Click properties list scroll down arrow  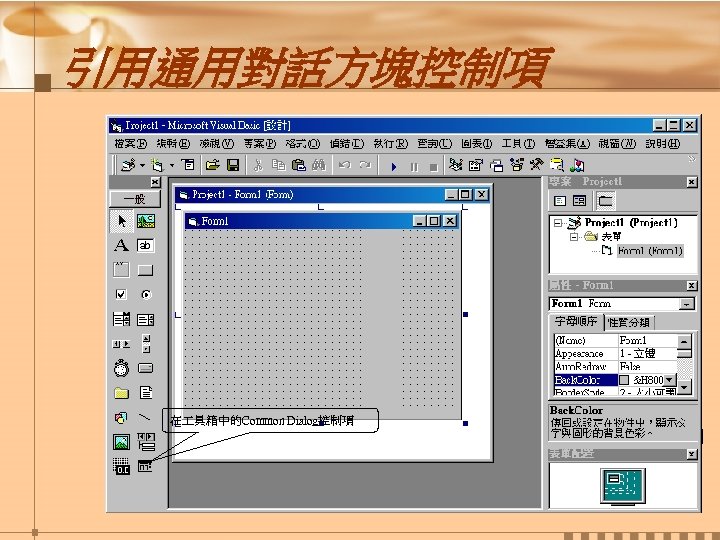pos(684,388)
